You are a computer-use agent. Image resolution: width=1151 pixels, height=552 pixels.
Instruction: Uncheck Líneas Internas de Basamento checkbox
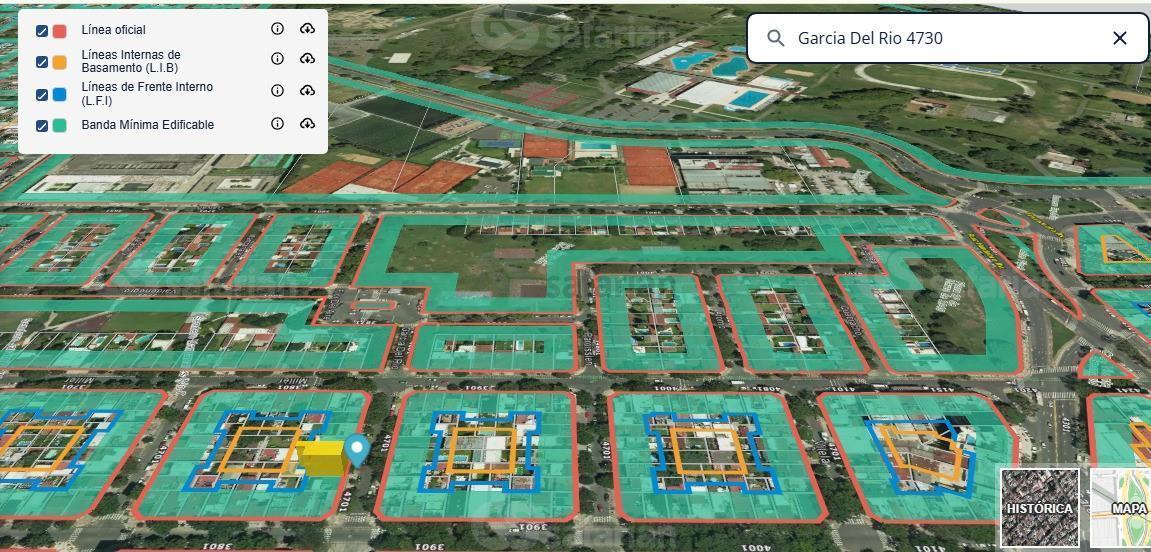tap(42, 62)
